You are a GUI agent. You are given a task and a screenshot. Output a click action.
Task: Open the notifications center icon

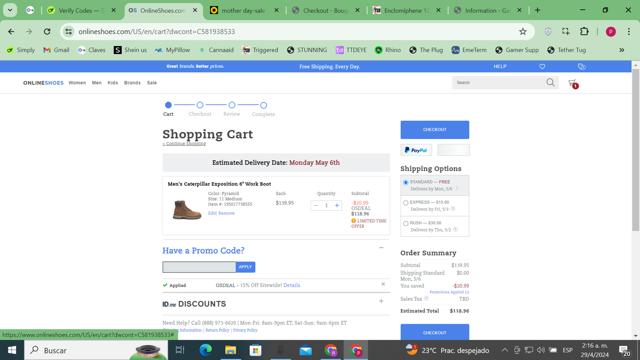[624, 350]
